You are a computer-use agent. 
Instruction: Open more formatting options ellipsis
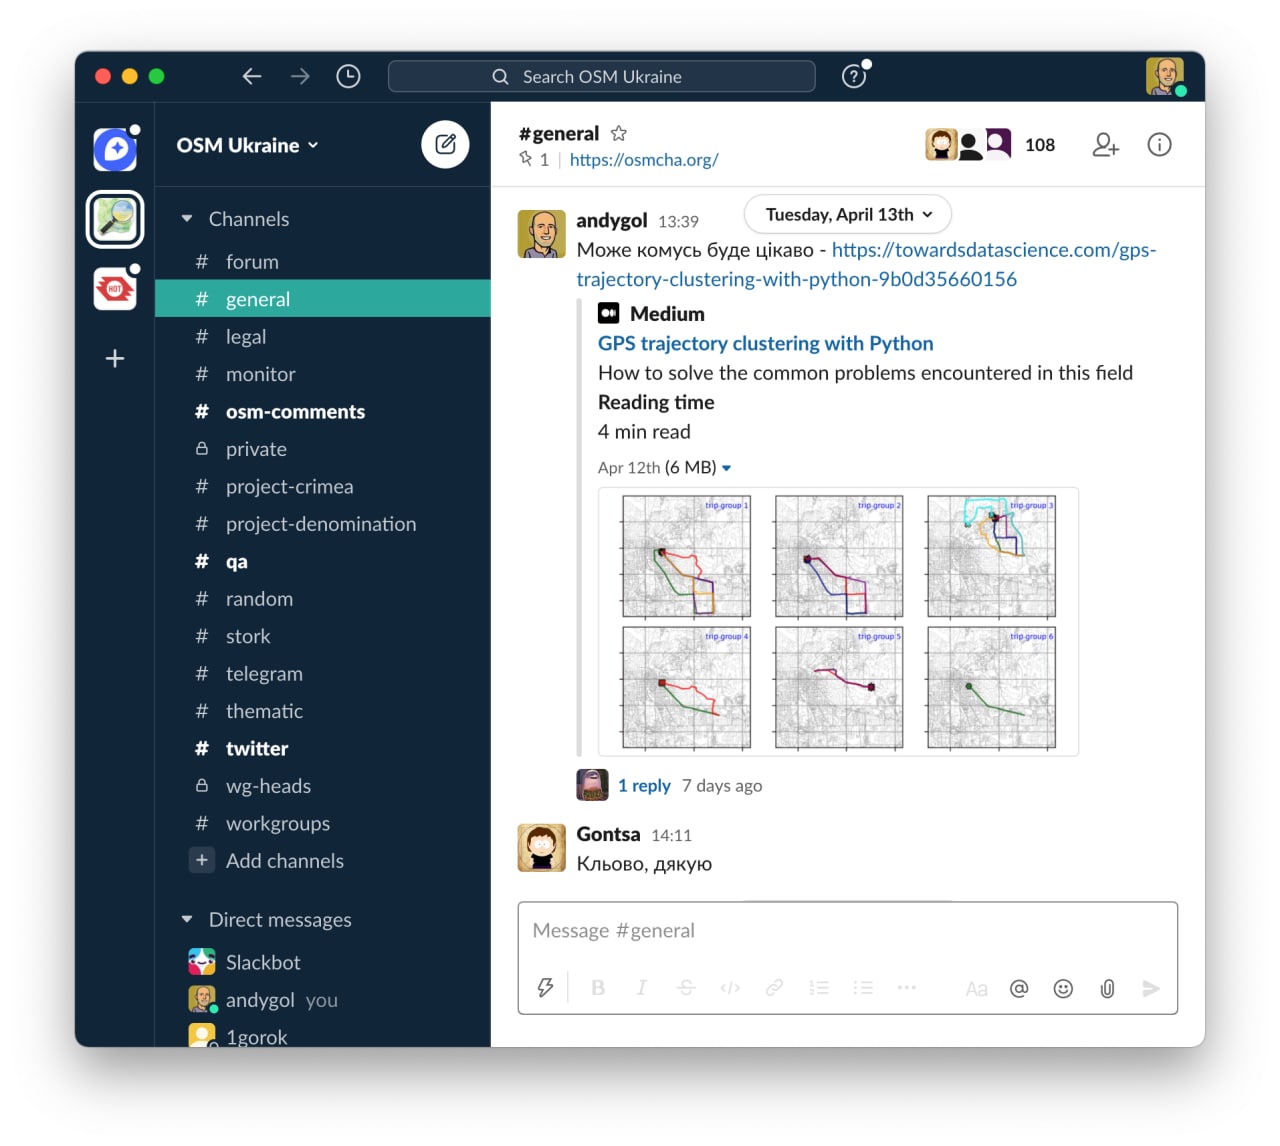[907, 988]
